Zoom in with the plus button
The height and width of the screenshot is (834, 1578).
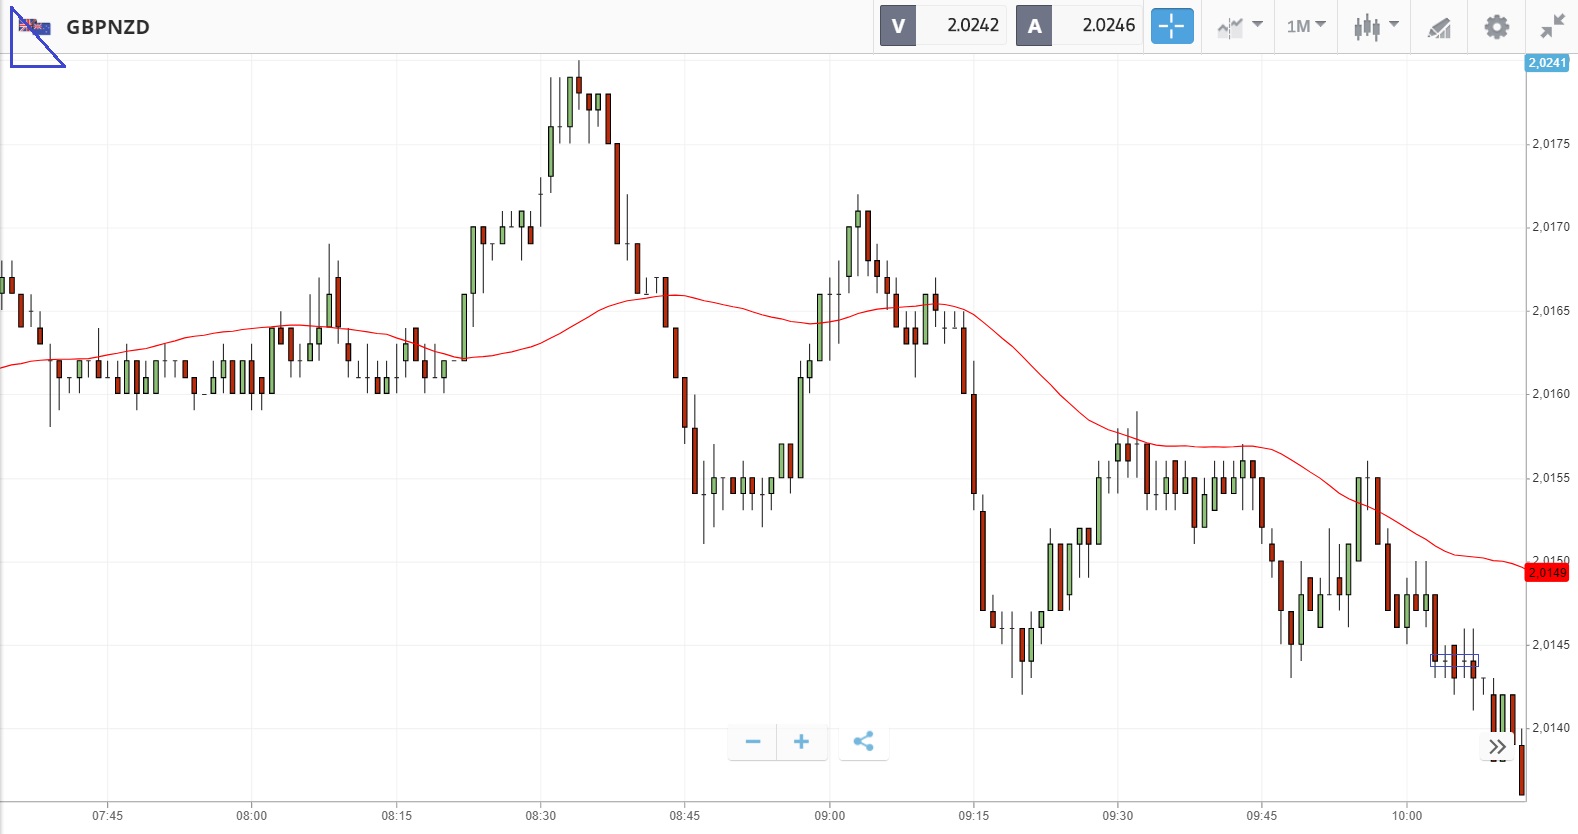click(x=801, y=742)
